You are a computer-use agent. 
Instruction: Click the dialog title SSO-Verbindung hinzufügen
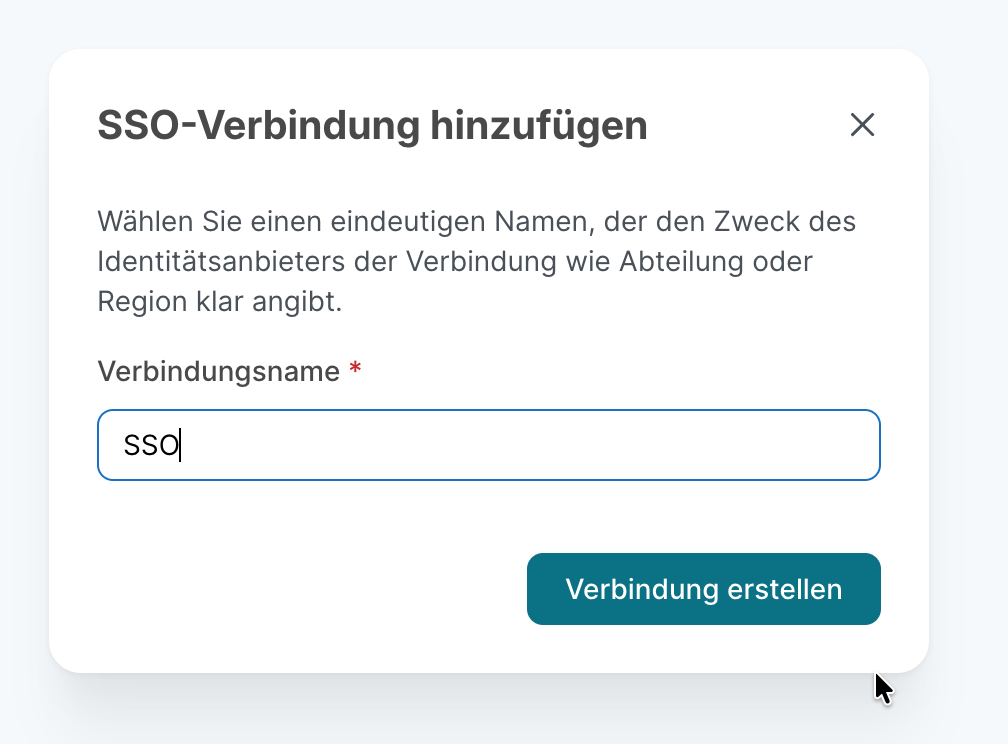(x=372, y=125)
